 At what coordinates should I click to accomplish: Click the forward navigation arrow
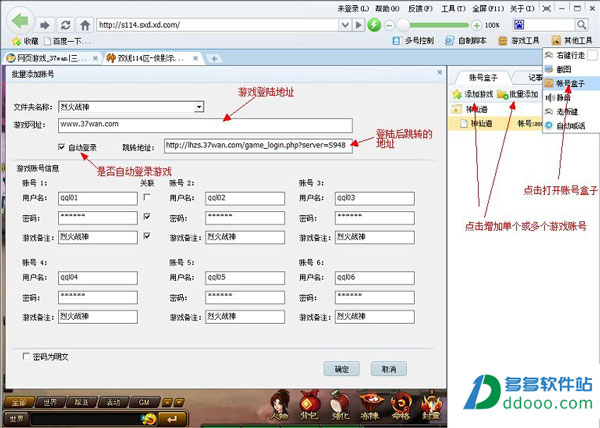[x=45, y=25]
